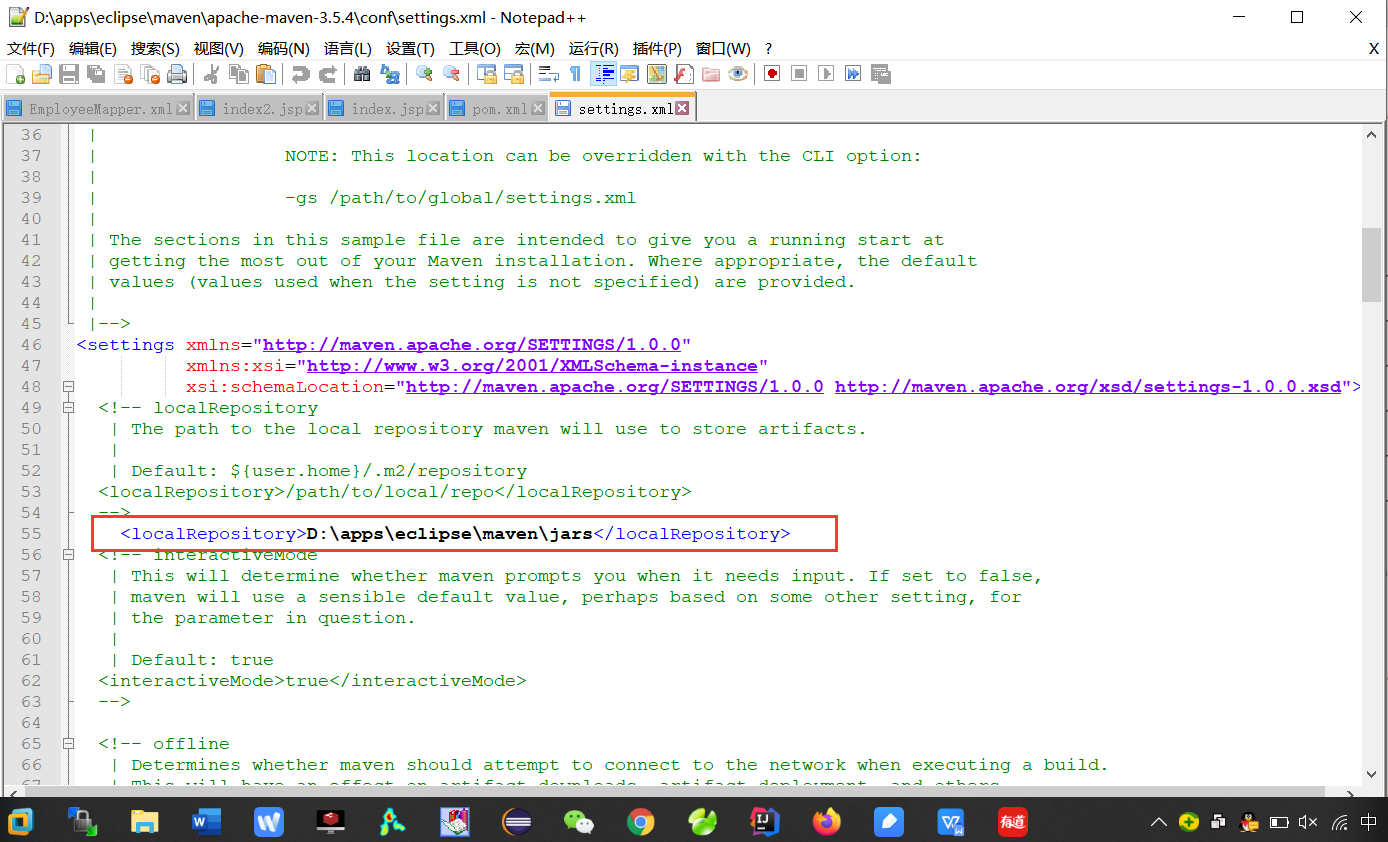Viewport: 1388px width, 842px height.
Task: Open WeChat from the taskbar
Action: point(578,822)
